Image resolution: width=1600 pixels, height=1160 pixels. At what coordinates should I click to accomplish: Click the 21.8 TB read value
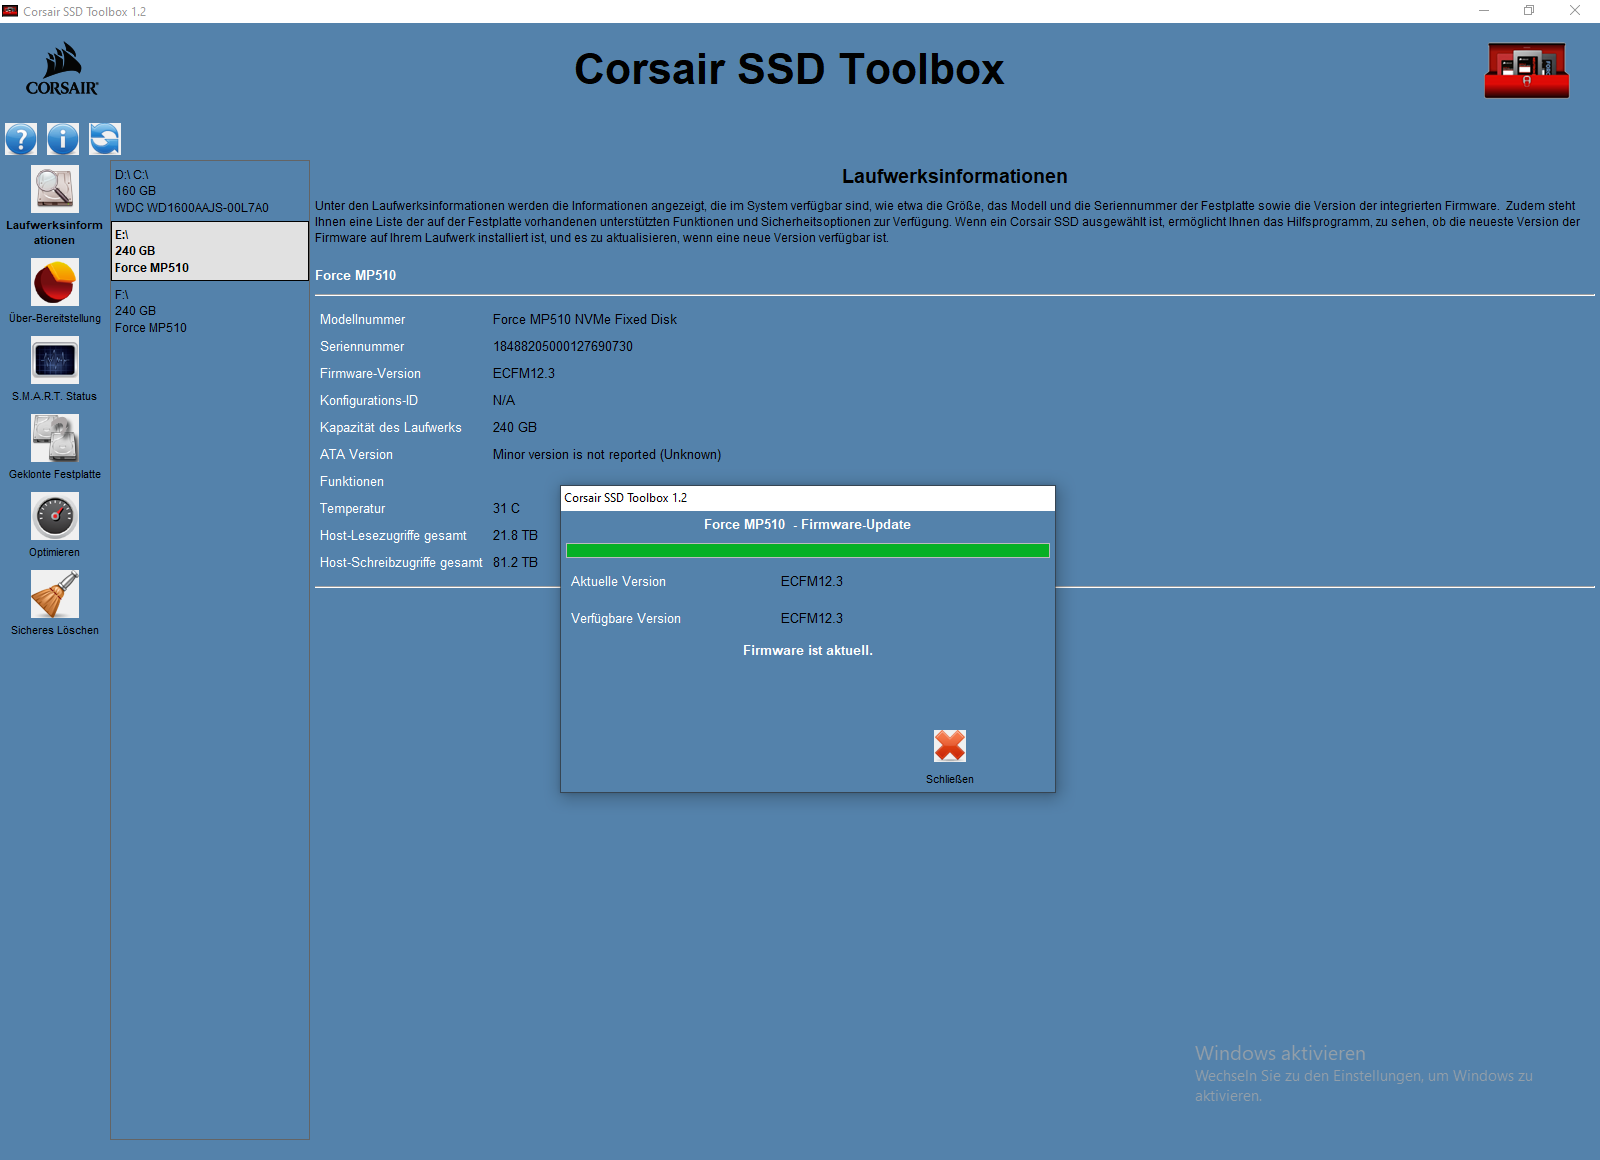(515, 536)
